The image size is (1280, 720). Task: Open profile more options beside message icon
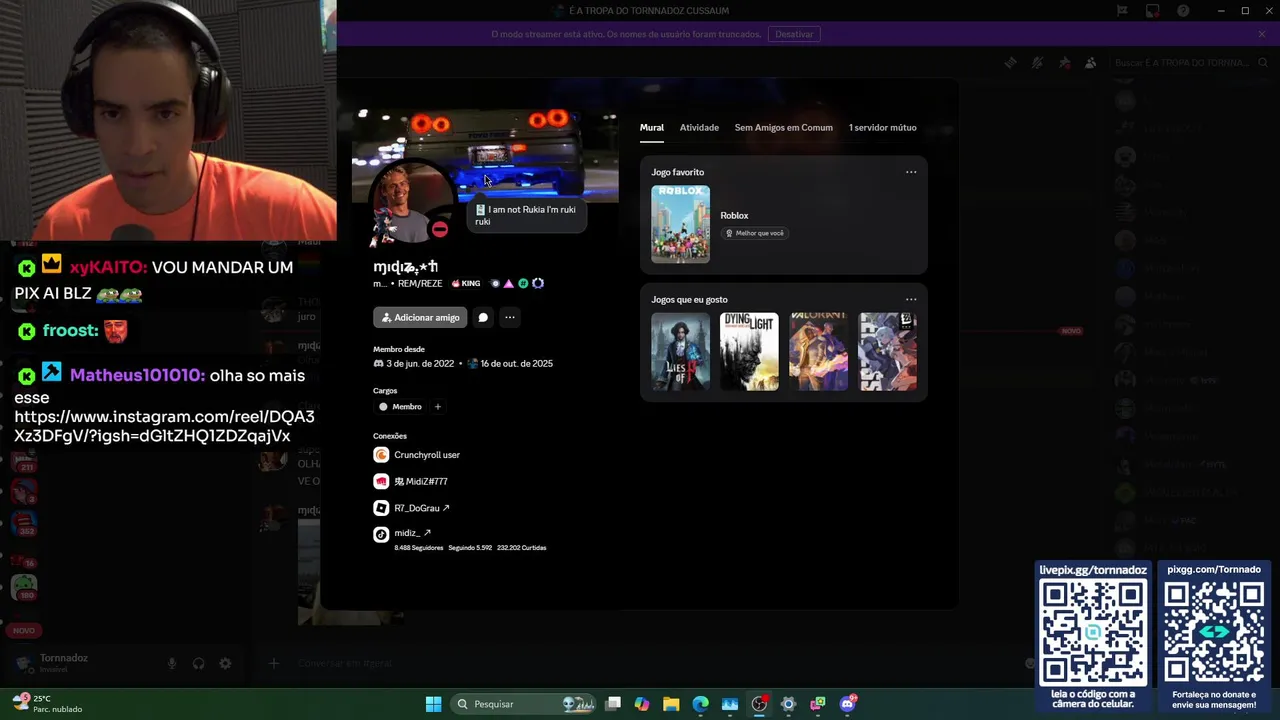[510, 318]
